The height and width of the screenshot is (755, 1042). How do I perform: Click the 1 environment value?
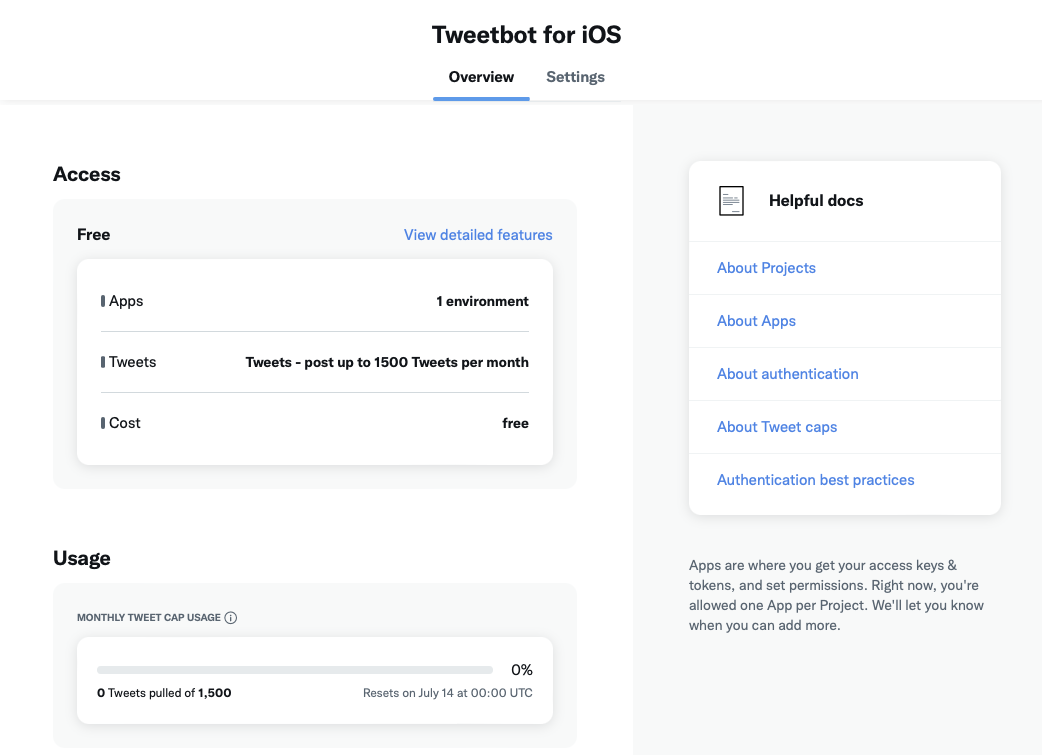click(x=482, y=301)
